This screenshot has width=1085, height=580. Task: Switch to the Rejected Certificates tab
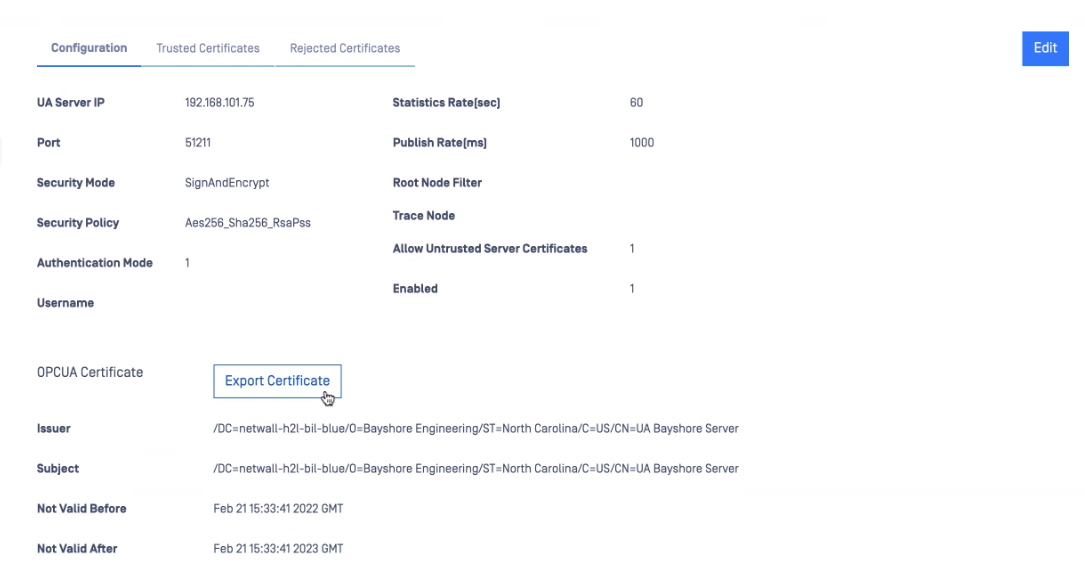345,48
